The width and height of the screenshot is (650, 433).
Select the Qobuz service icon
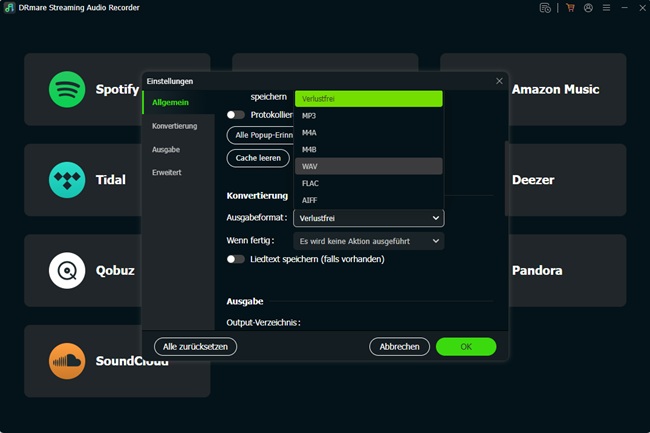tap(67, 270)
